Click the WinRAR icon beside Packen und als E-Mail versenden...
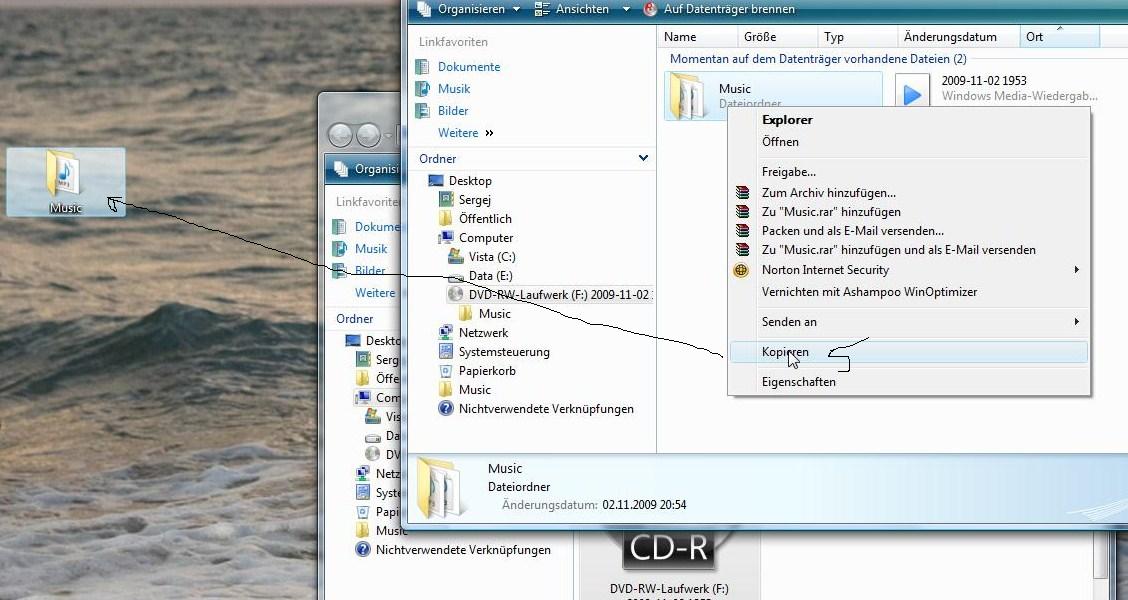The width and height of the screenshot is (1128, 600). pyautogui.click(x=742, y=231)
